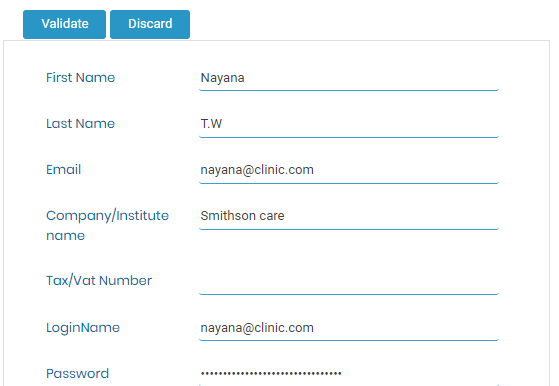The height and width of the screenshot is (386, 559).
Task: Click the Email label text
Action: tap(64, 170)
